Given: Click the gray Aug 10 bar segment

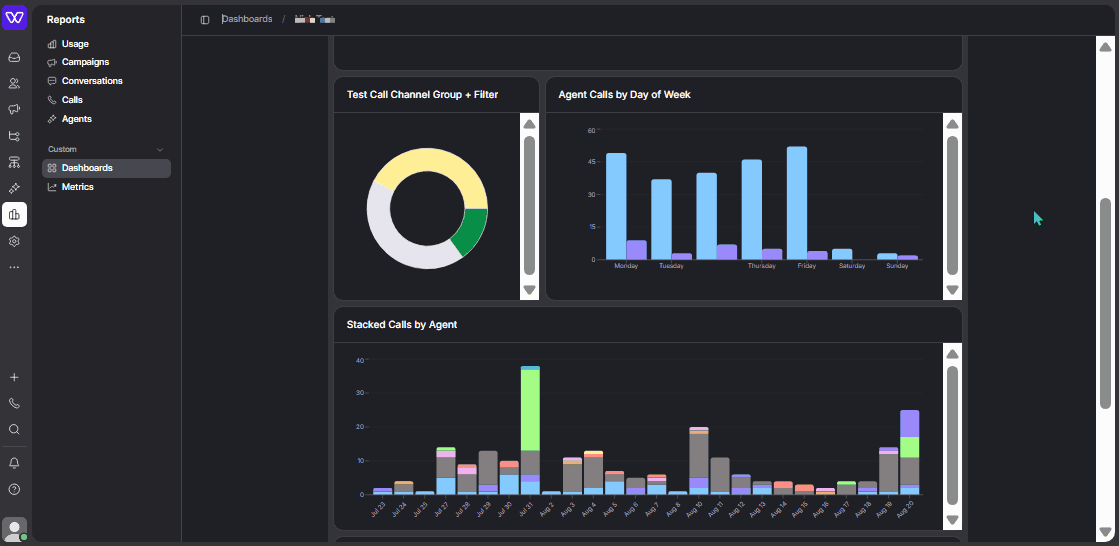Looking at the screenshot, I should (x=699, y=456).
